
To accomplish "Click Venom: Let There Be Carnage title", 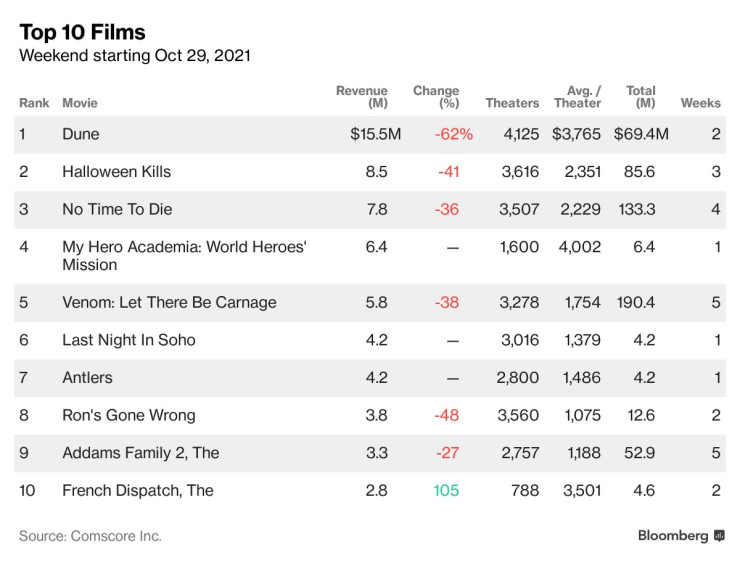I will [169, 303].
